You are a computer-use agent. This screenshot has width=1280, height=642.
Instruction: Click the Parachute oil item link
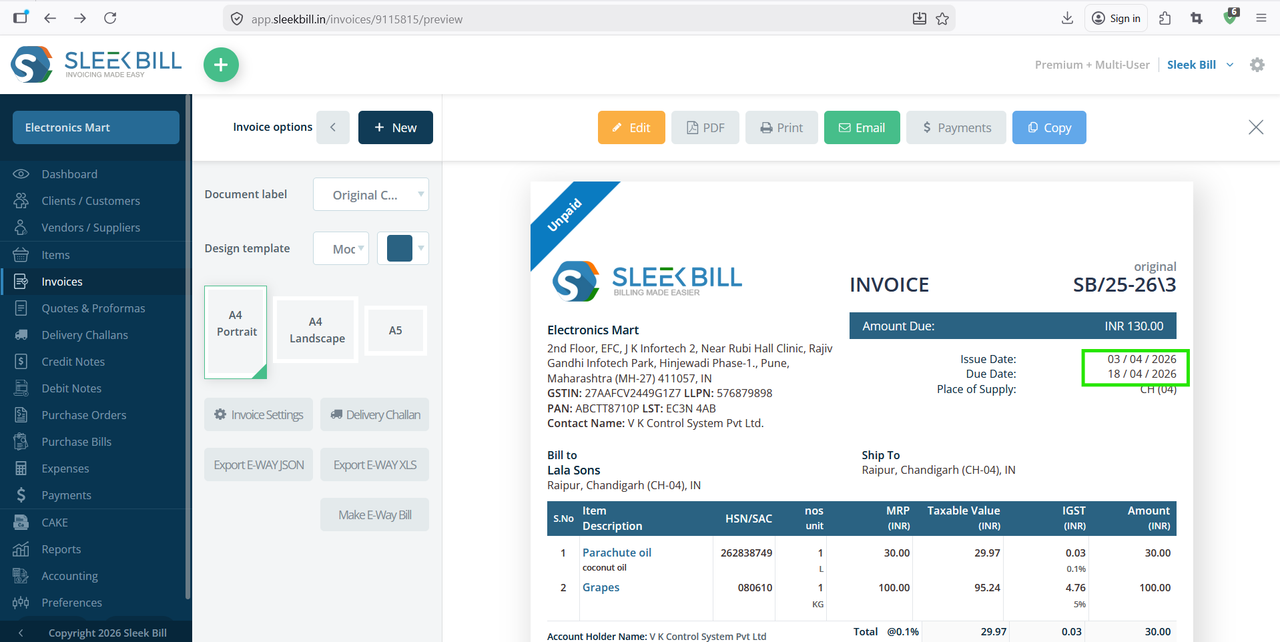pyautogui.click(x=617, y=552)
